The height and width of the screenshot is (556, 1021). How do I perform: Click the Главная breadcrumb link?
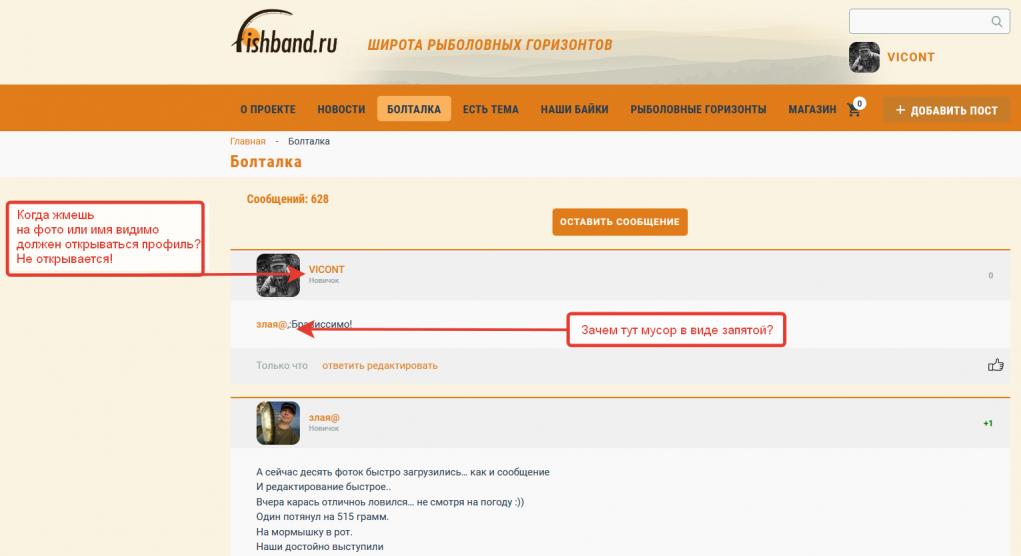(x=247, y=141)
